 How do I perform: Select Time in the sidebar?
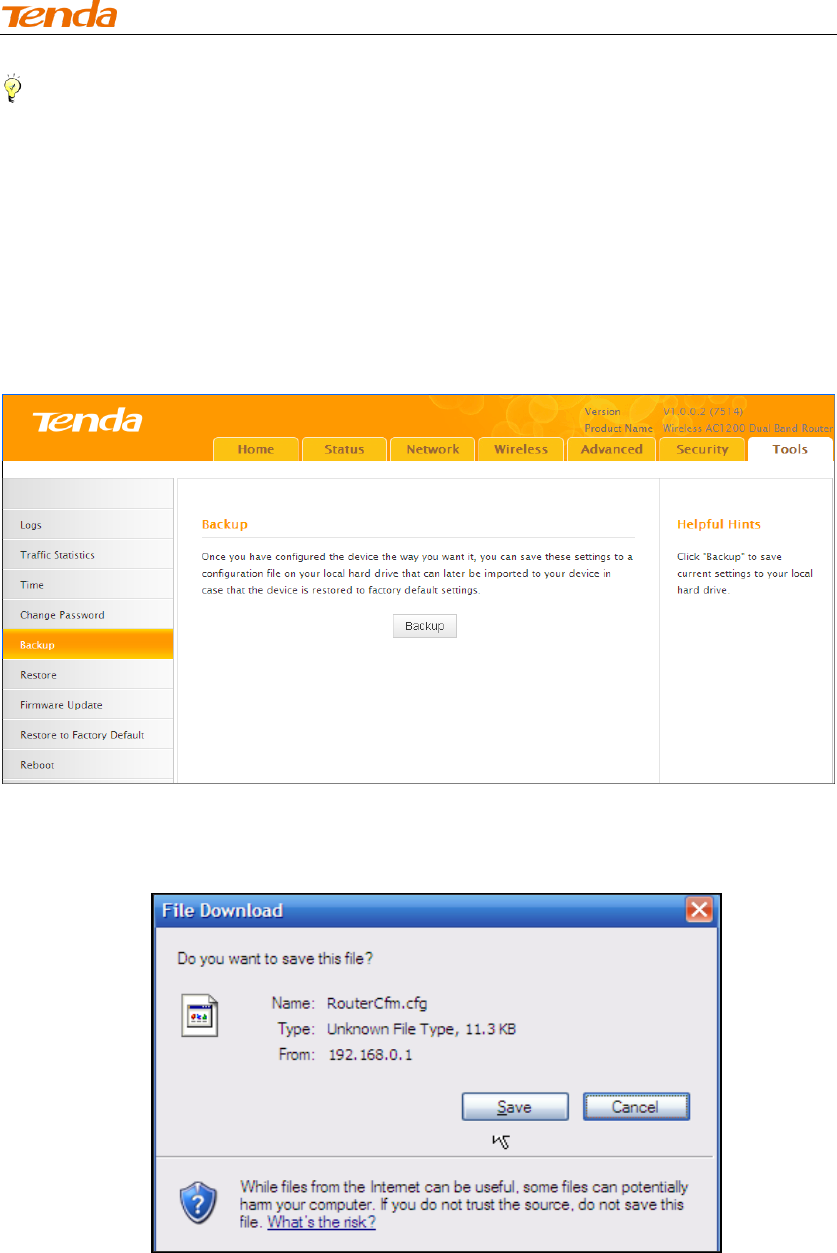tap(87, 584)
